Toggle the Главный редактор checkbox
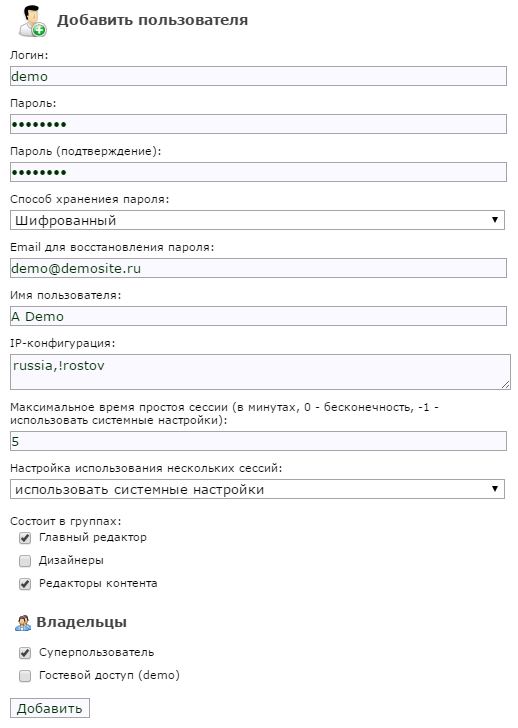518x728 pixels. click(x=25, y=538)
